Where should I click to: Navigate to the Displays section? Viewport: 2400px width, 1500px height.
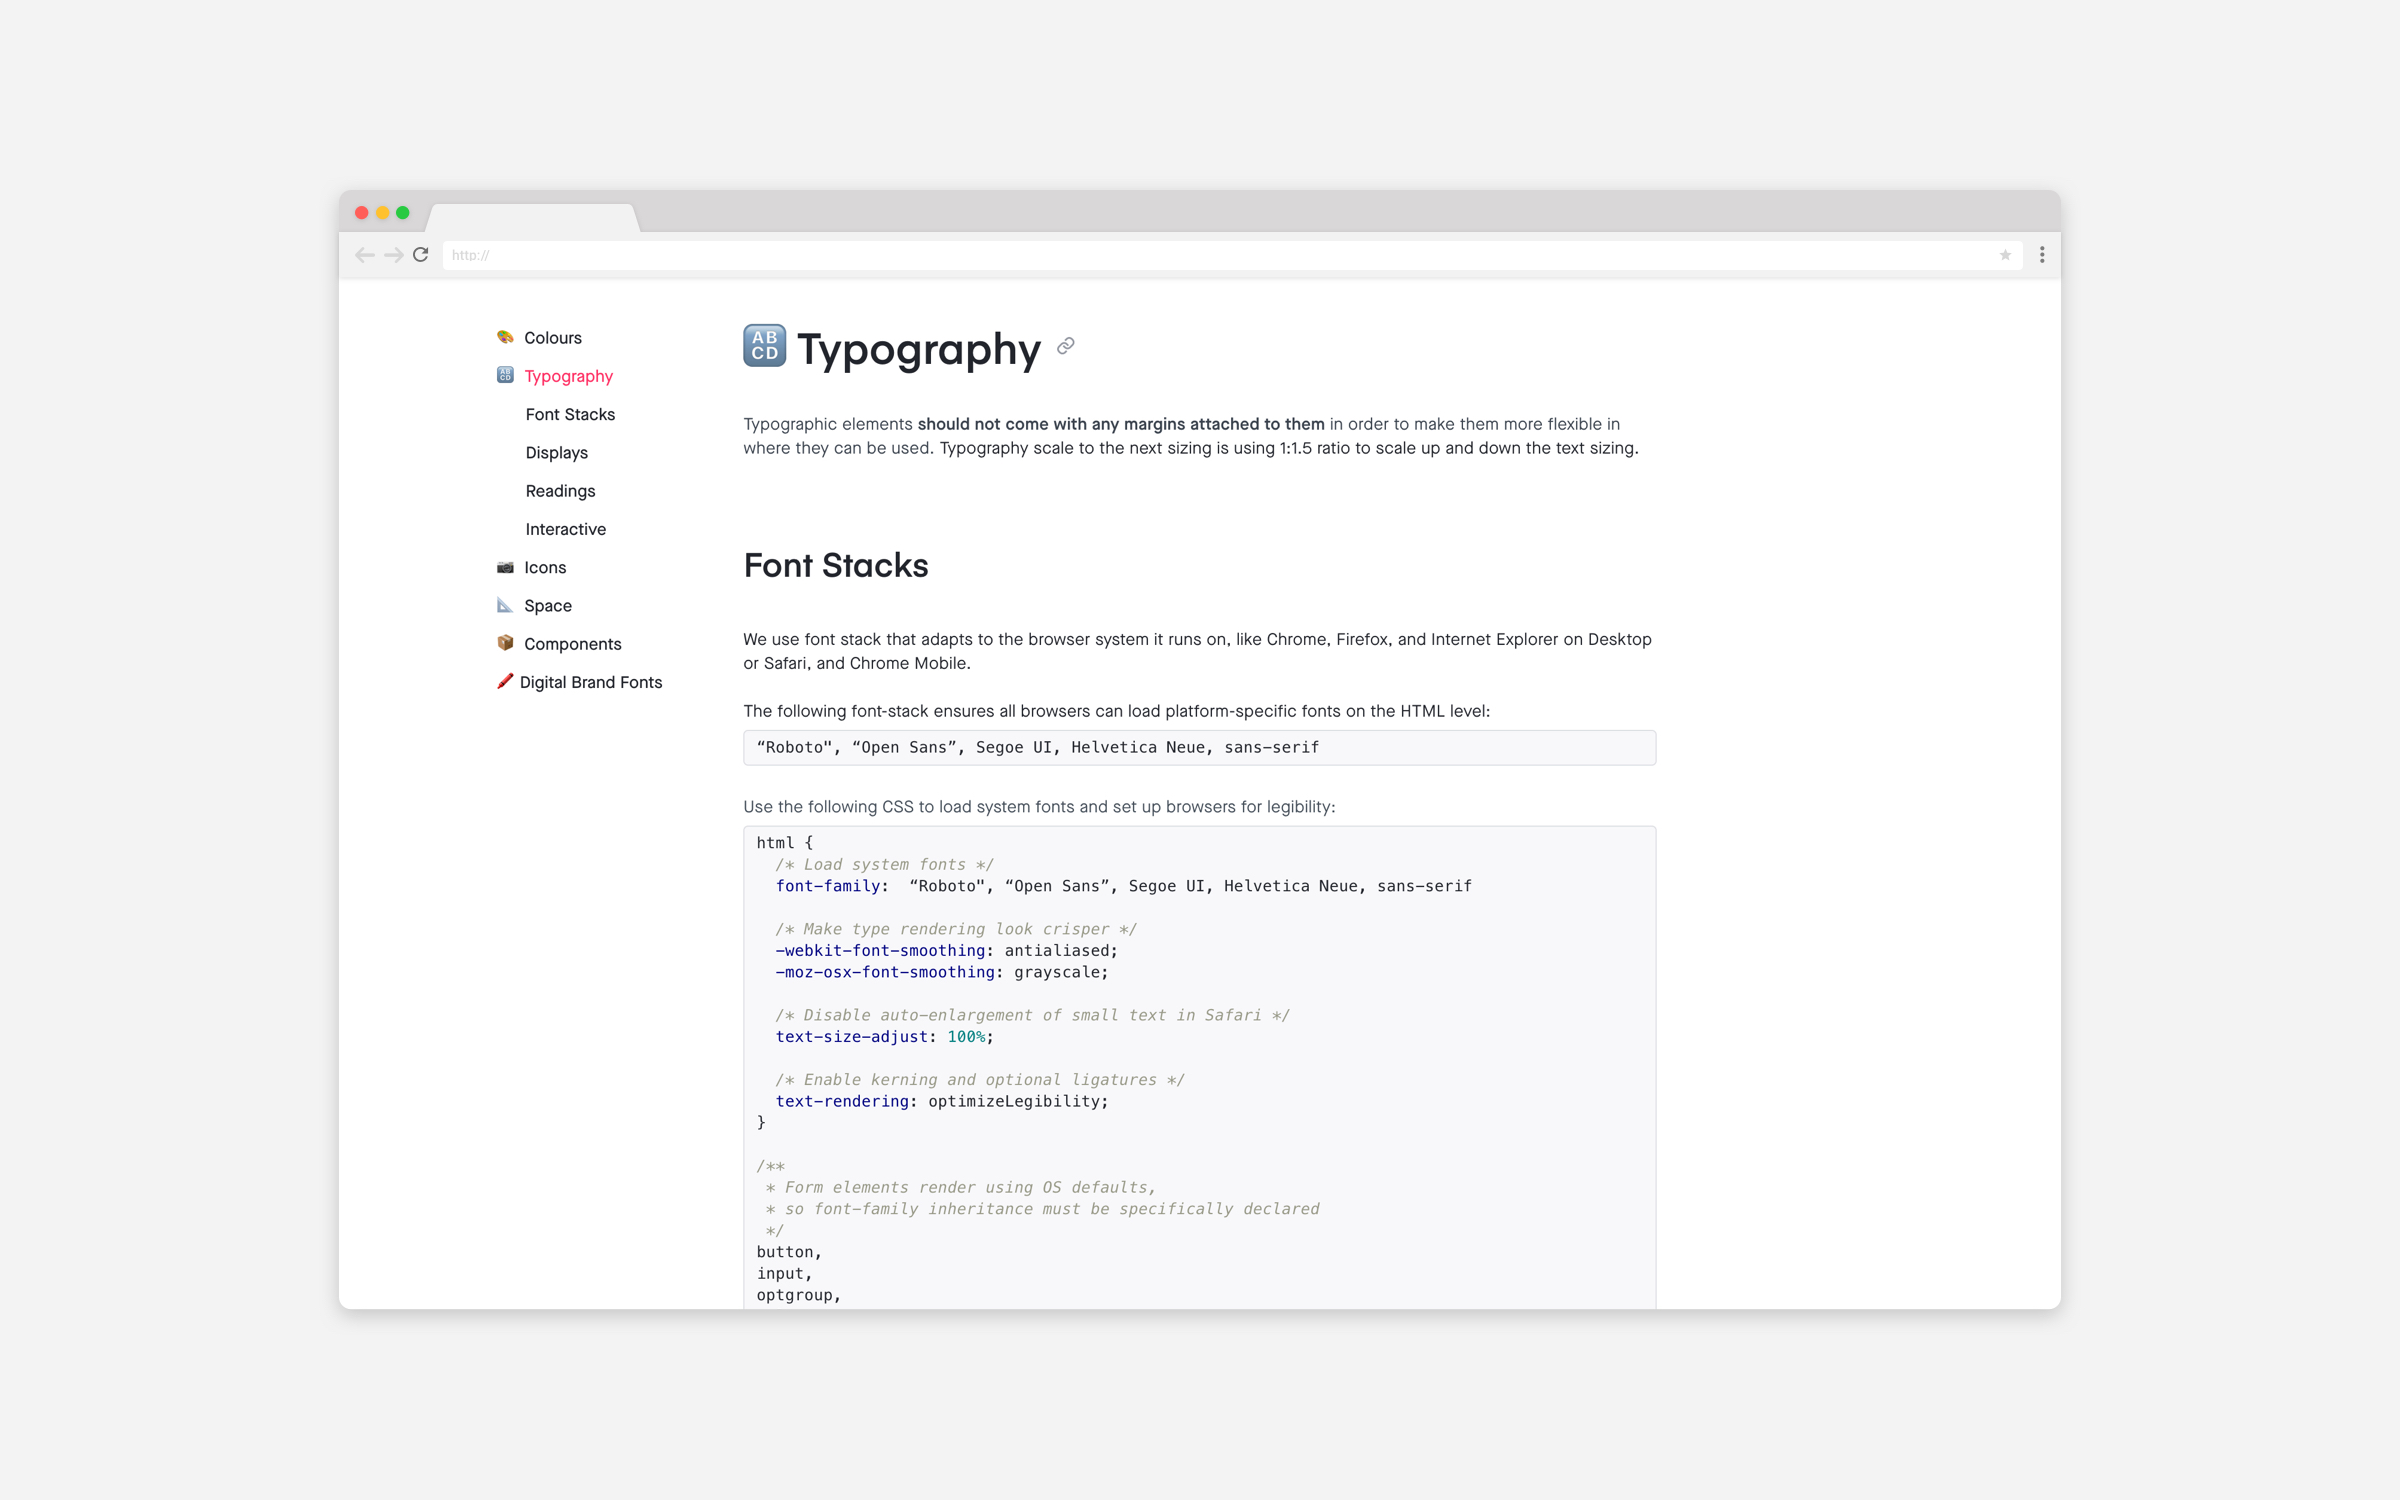pyautogui.click(x=556, y=452)
